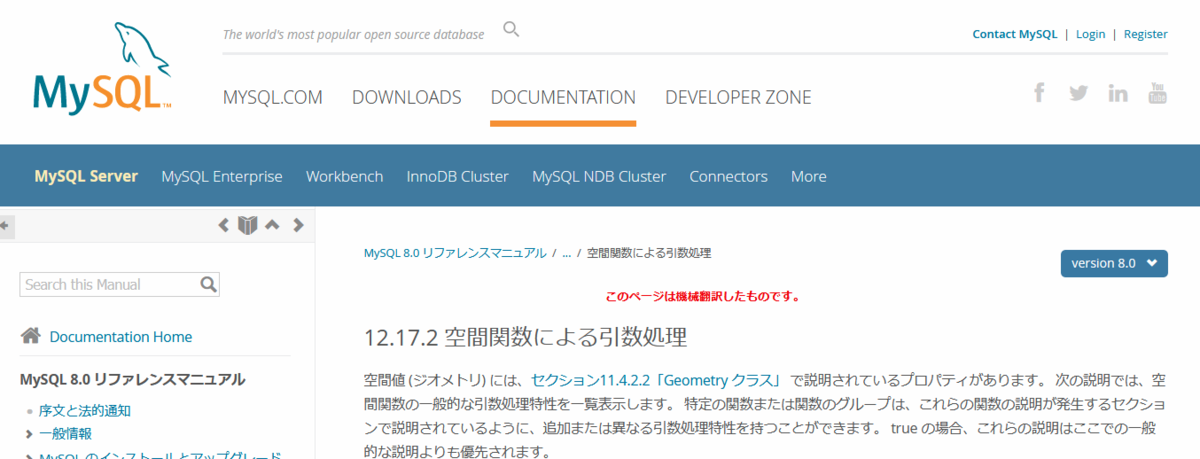Click the breadcrumb ellipsis link

point(566,254)
